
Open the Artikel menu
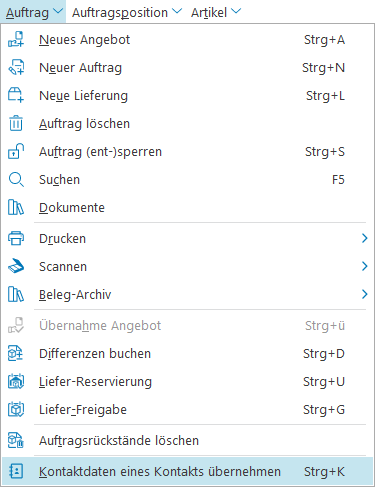tap(216, 12)
